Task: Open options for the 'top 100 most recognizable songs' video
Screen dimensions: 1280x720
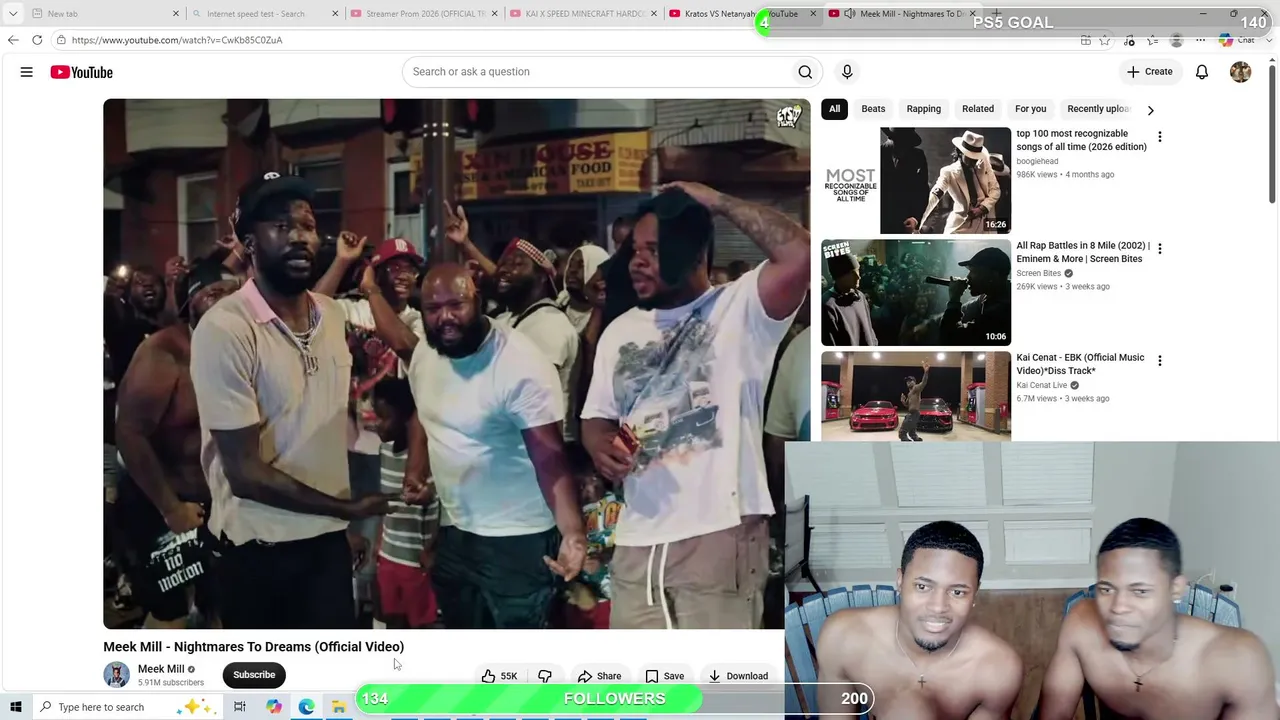Action: pos(1160,137)
